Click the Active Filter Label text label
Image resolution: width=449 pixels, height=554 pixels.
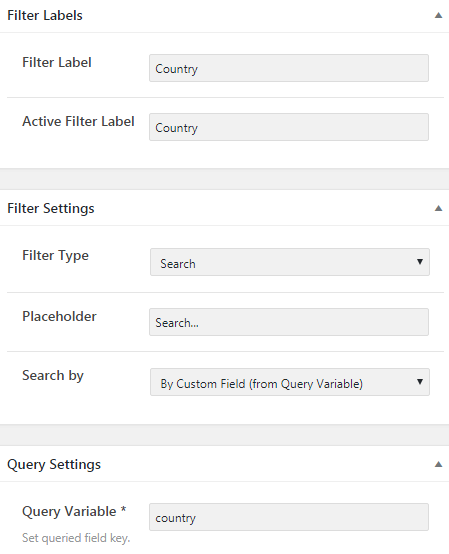[x=78, y=121]
